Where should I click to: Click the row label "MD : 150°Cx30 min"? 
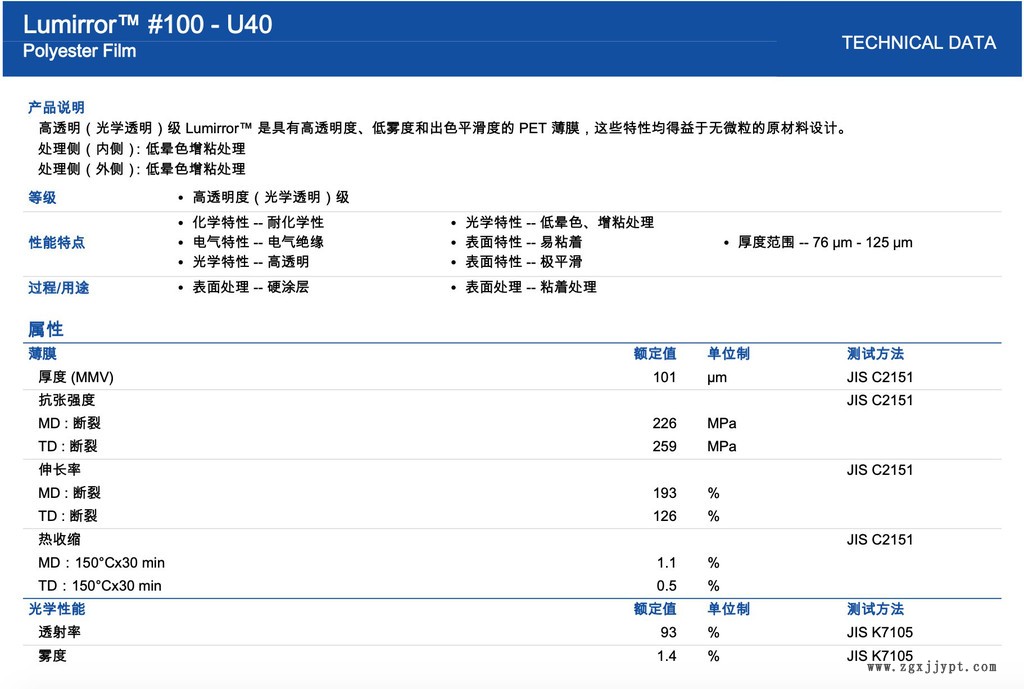[x=101, y=562]
